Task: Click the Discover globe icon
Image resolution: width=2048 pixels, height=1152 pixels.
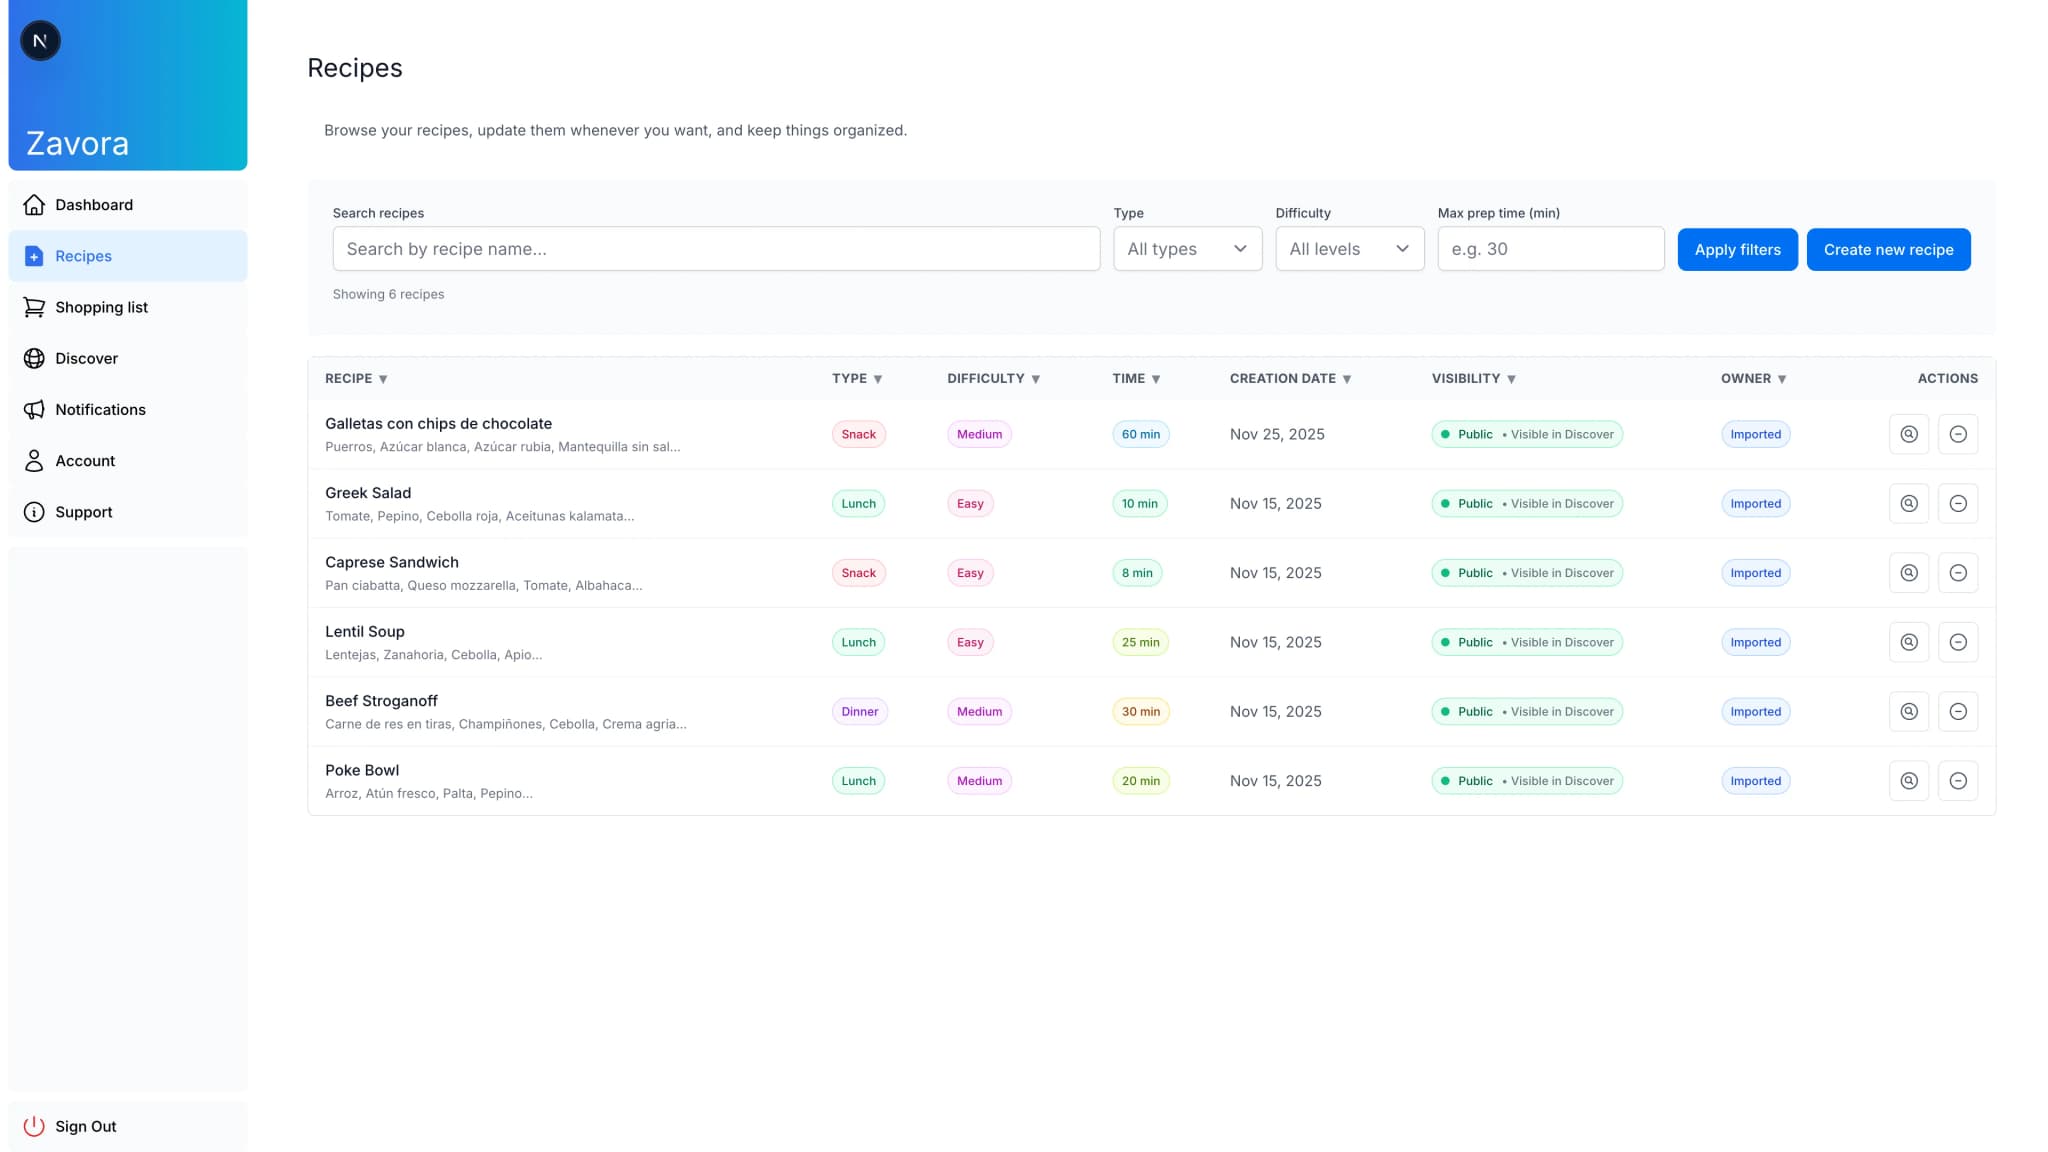Action: (34, 358)
